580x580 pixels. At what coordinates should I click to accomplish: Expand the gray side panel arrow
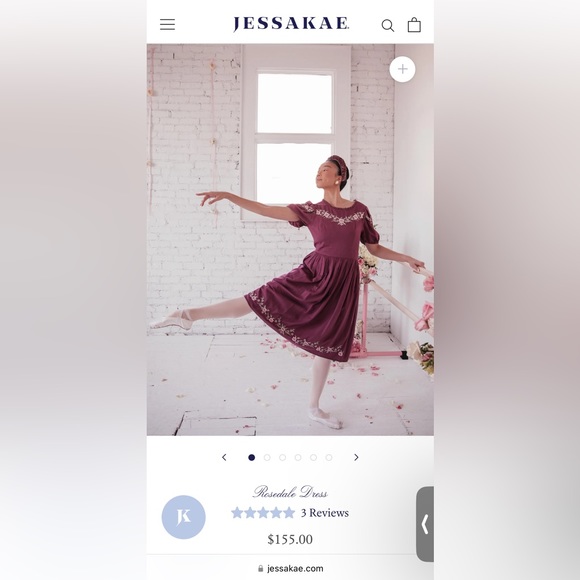click(x=425, y=524)
